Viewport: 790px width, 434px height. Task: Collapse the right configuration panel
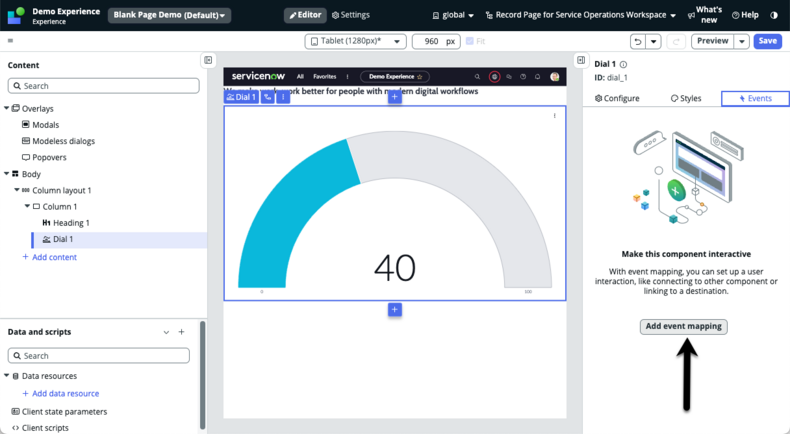(581, 60)
